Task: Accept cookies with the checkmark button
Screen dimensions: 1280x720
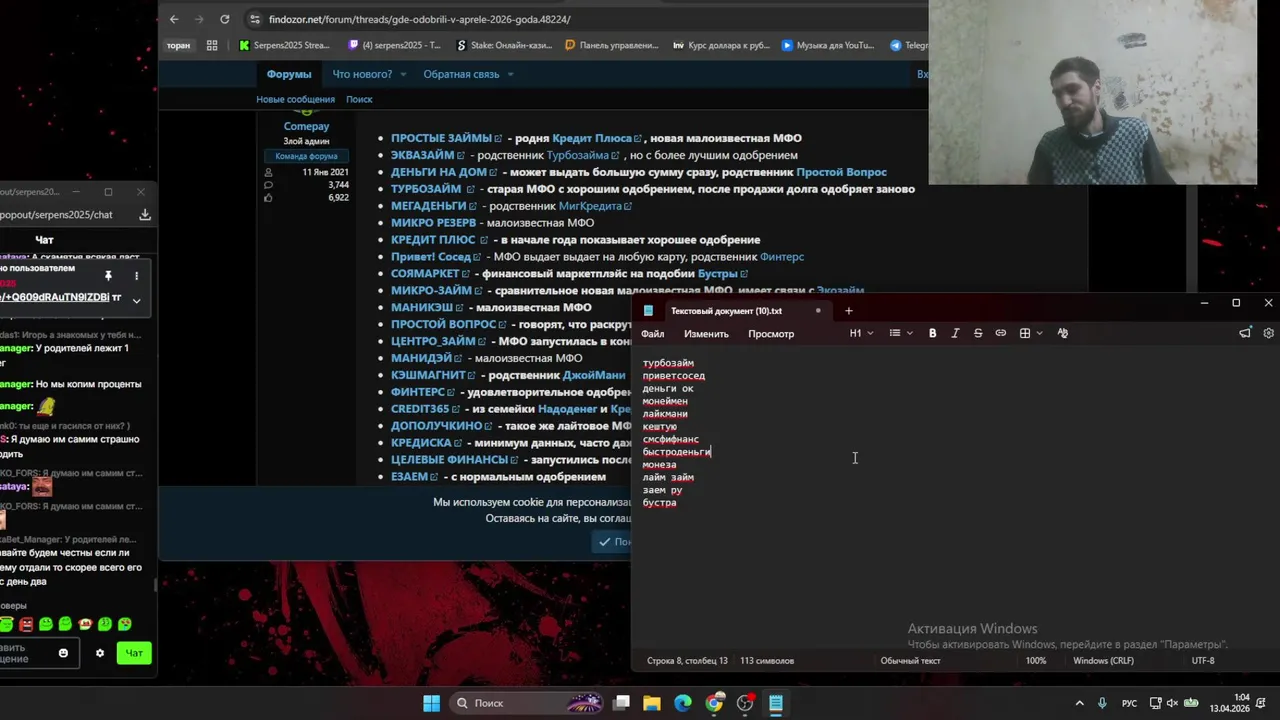Action: pos(614,541)
